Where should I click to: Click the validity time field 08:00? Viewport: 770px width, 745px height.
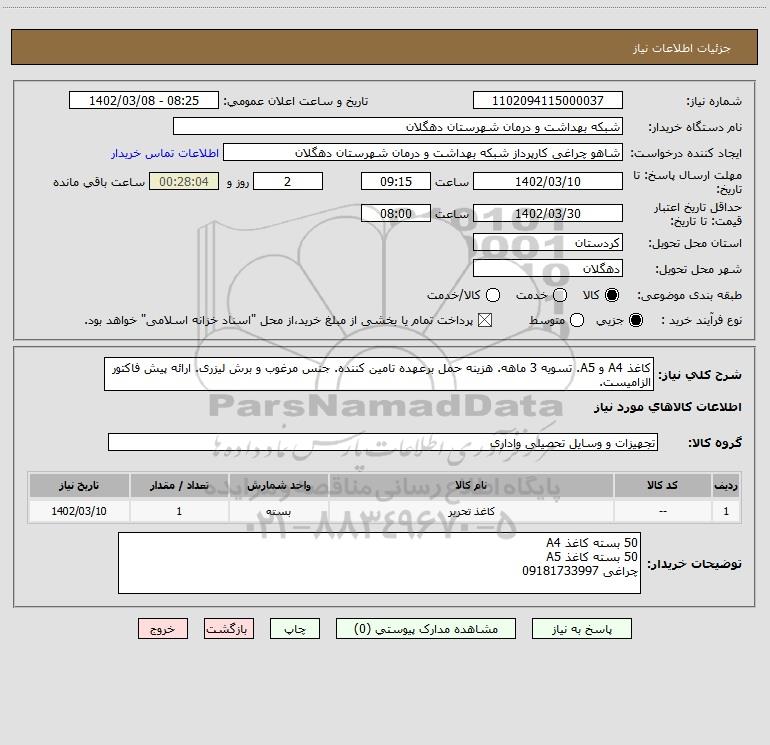coord(396,214)
